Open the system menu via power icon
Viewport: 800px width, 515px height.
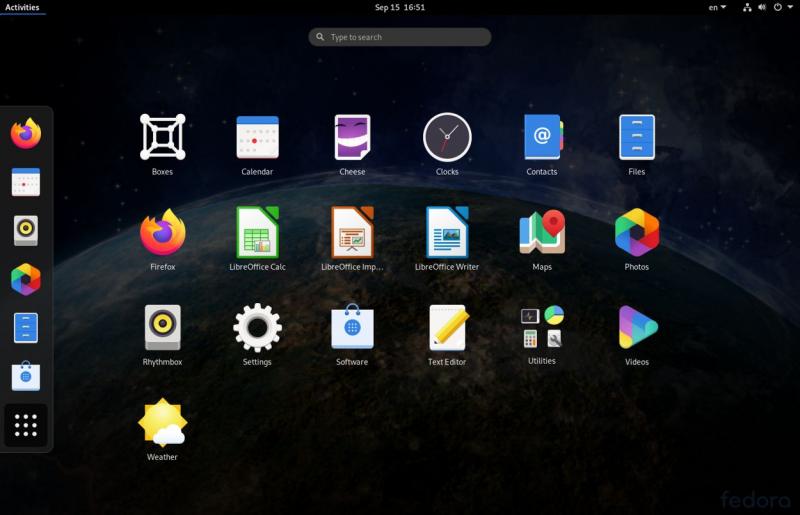(x=778, y=7)
